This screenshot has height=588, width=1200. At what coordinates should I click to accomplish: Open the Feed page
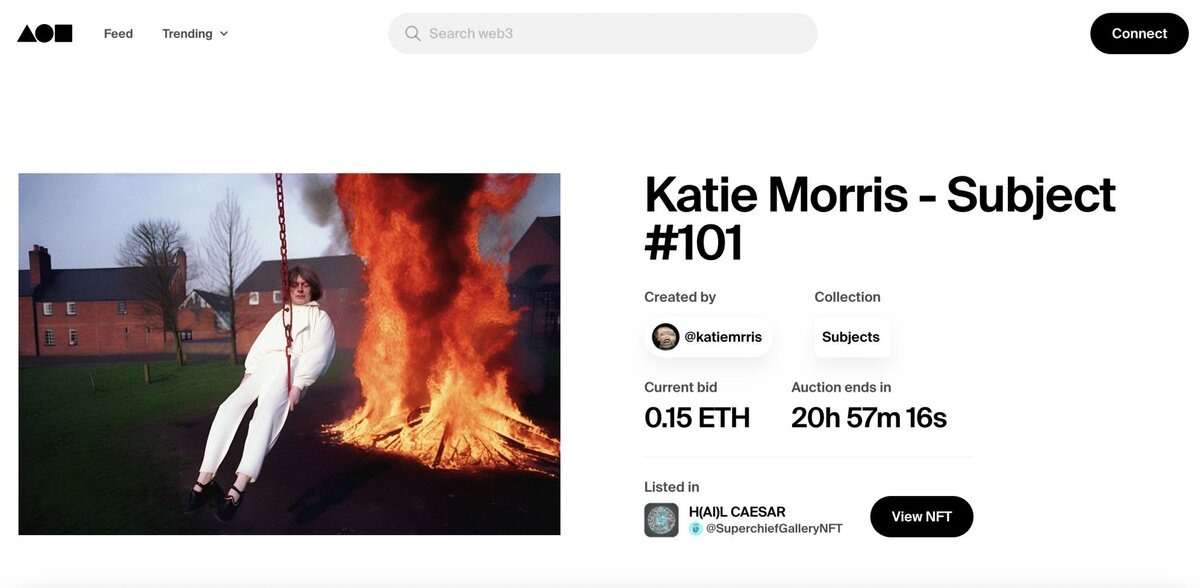[118, 33]
